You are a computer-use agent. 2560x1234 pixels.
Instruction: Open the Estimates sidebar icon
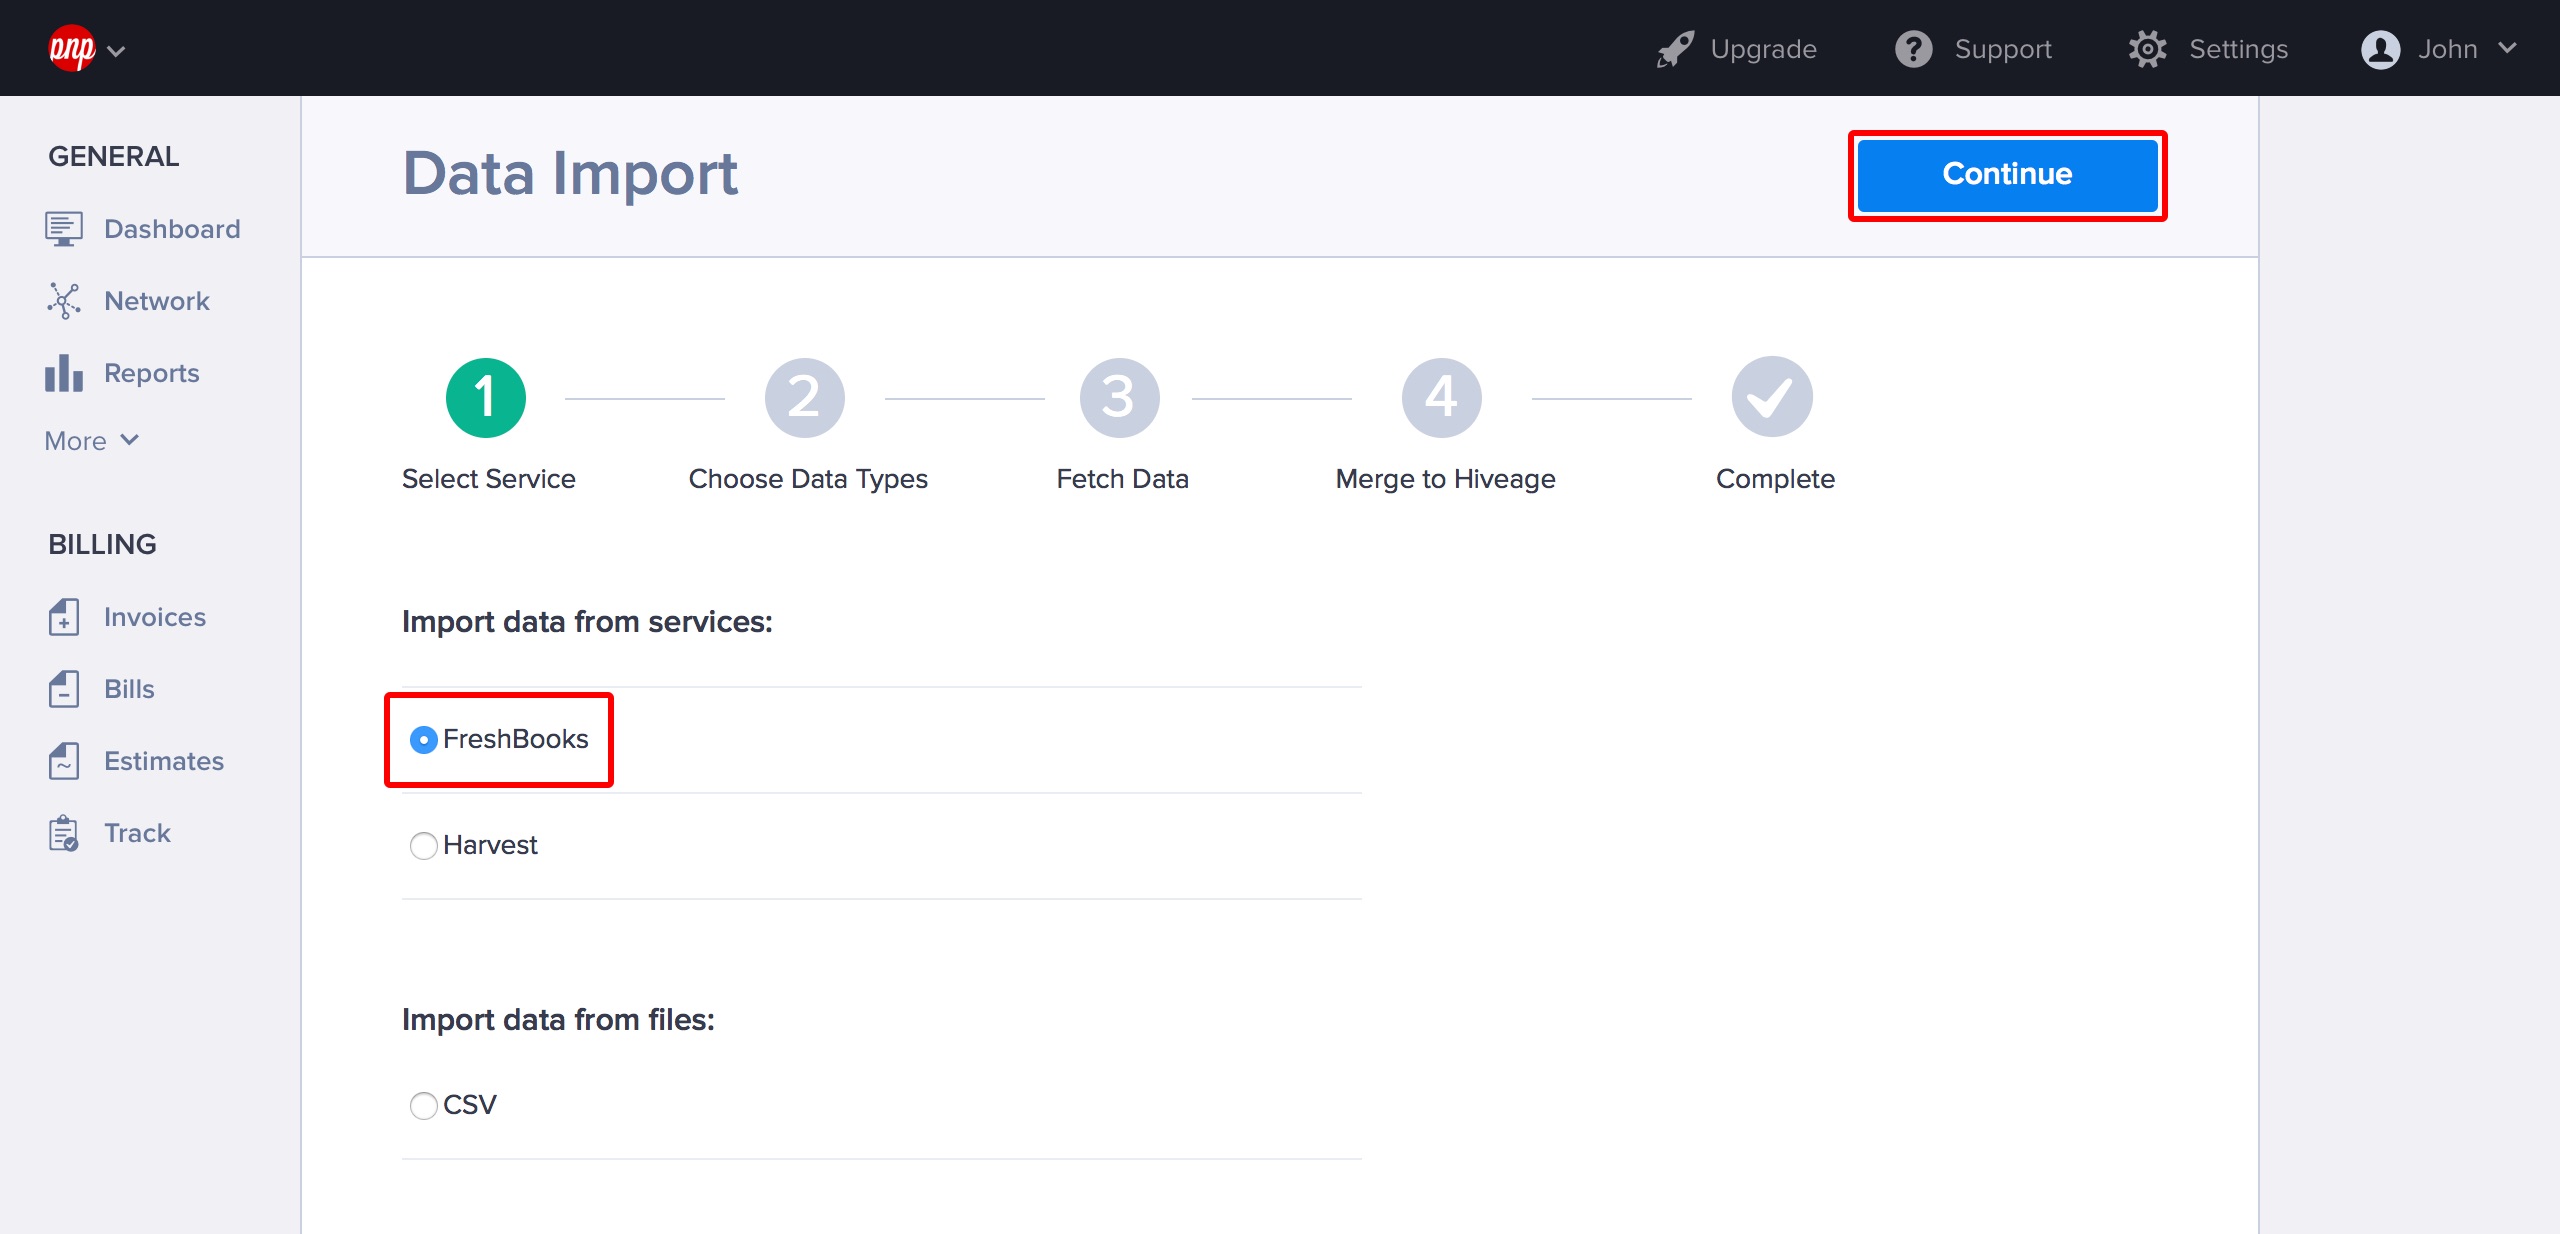[63, 761]
